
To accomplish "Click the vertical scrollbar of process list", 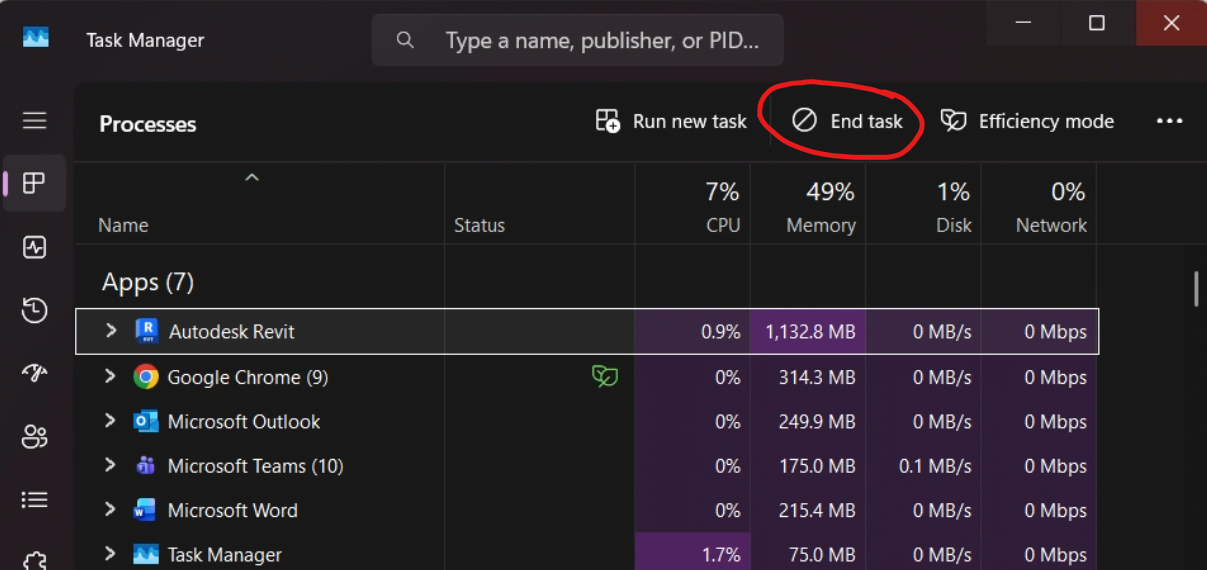I will pyautogui.click(x=1196, y=288).
